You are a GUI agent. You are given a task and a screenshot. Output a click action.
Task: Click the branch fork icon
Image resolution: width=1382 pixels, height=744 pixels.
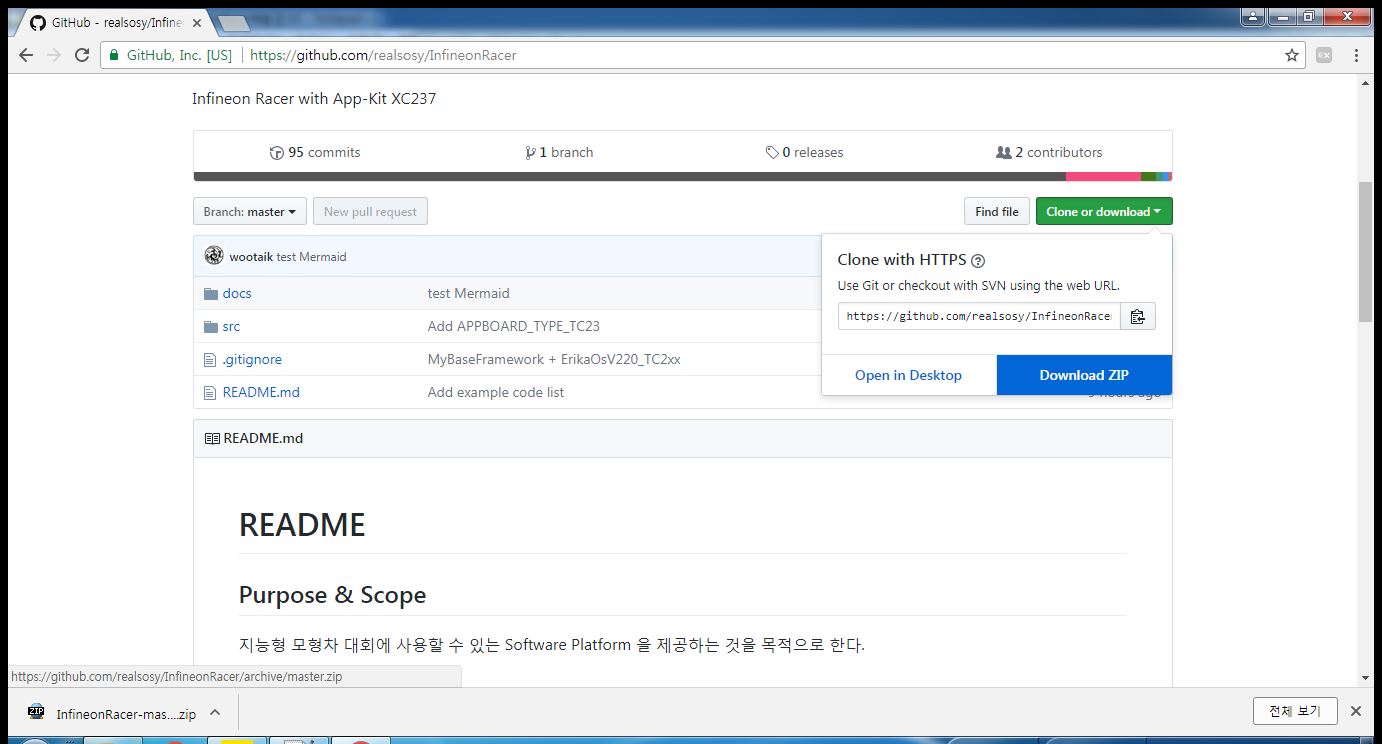530,153
